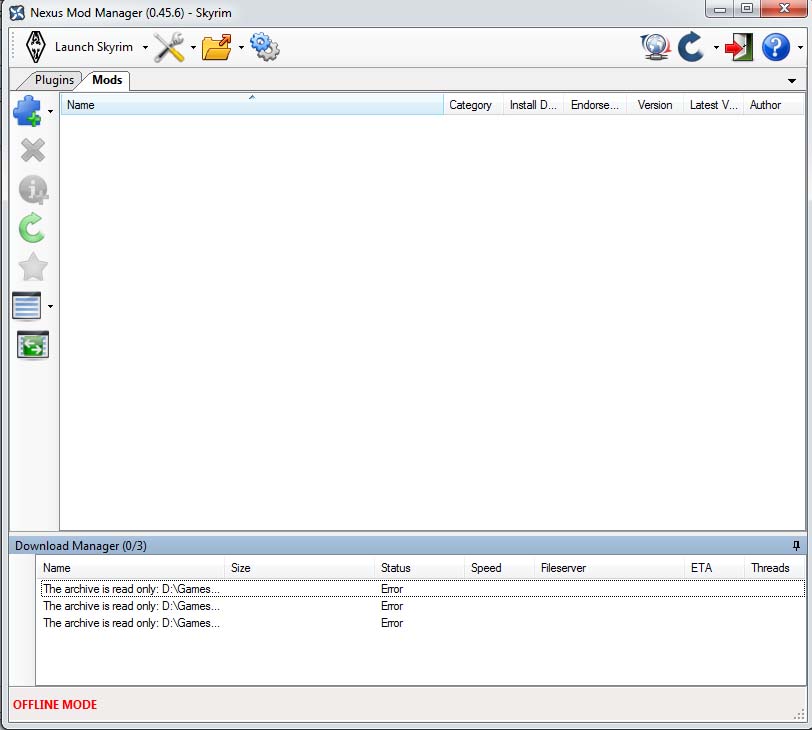Click the Error status of the first download
This screenshot has width=812, height=730.
pyautogui.click(x=392, y=589)
